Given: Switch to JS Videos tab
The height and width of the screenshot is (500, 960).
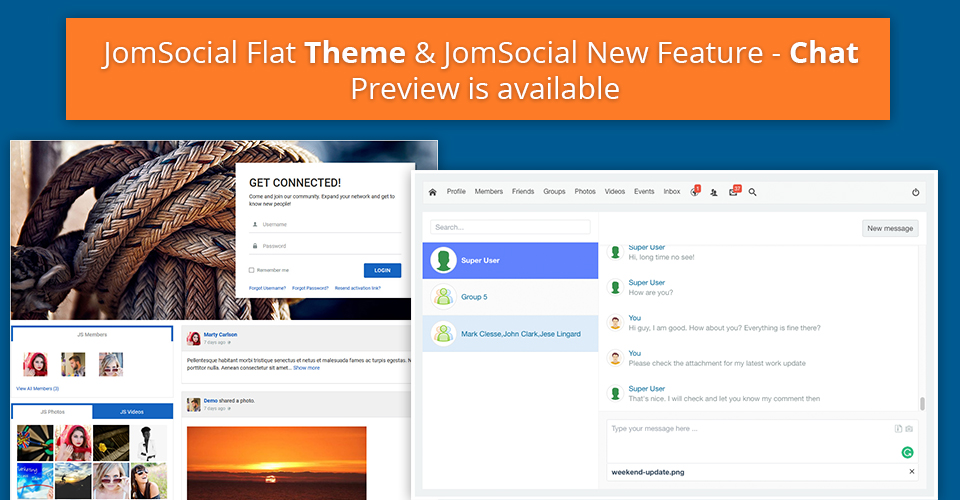Looking at the screenshot, I should (132, 412).
